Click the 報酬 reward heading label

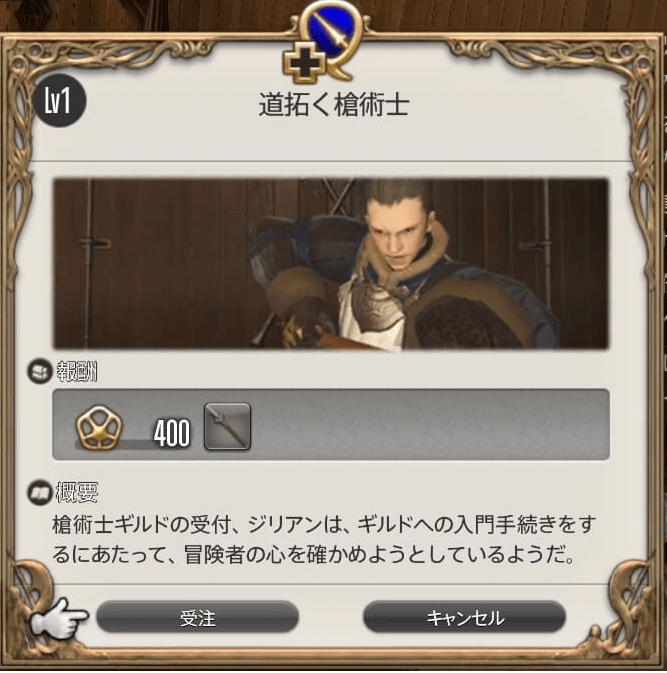[x=77, y=371]
